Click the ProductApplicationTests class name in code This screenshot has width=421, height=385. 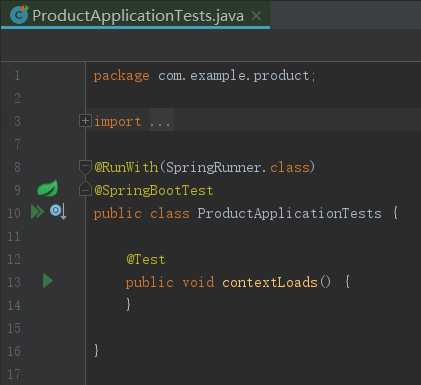tap(289, 213)
